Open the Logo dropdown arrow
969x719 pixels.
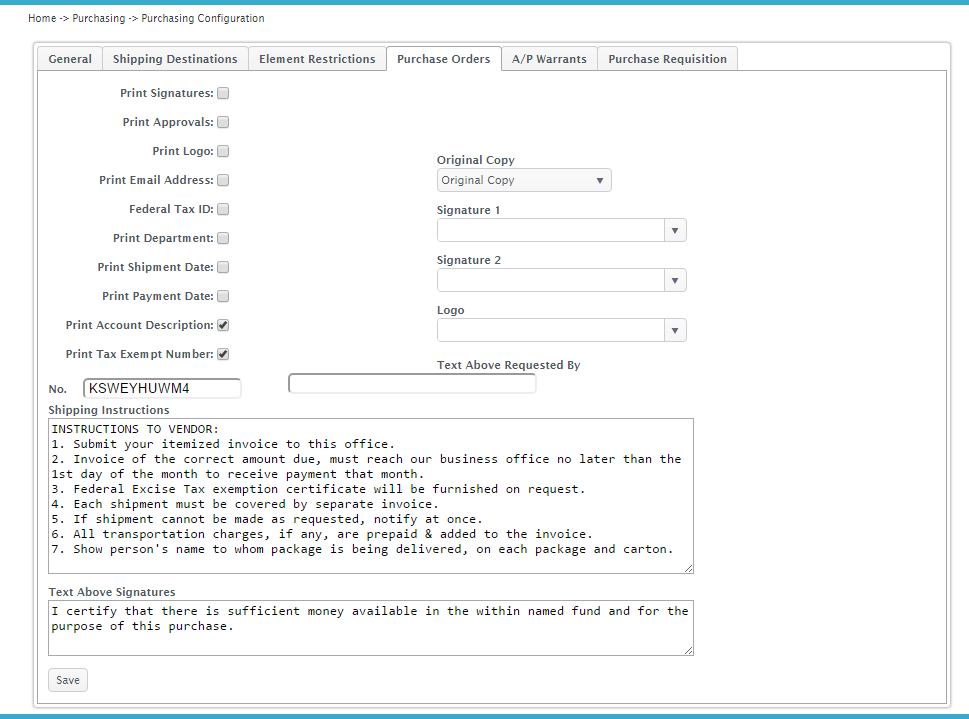coord(675,331)
